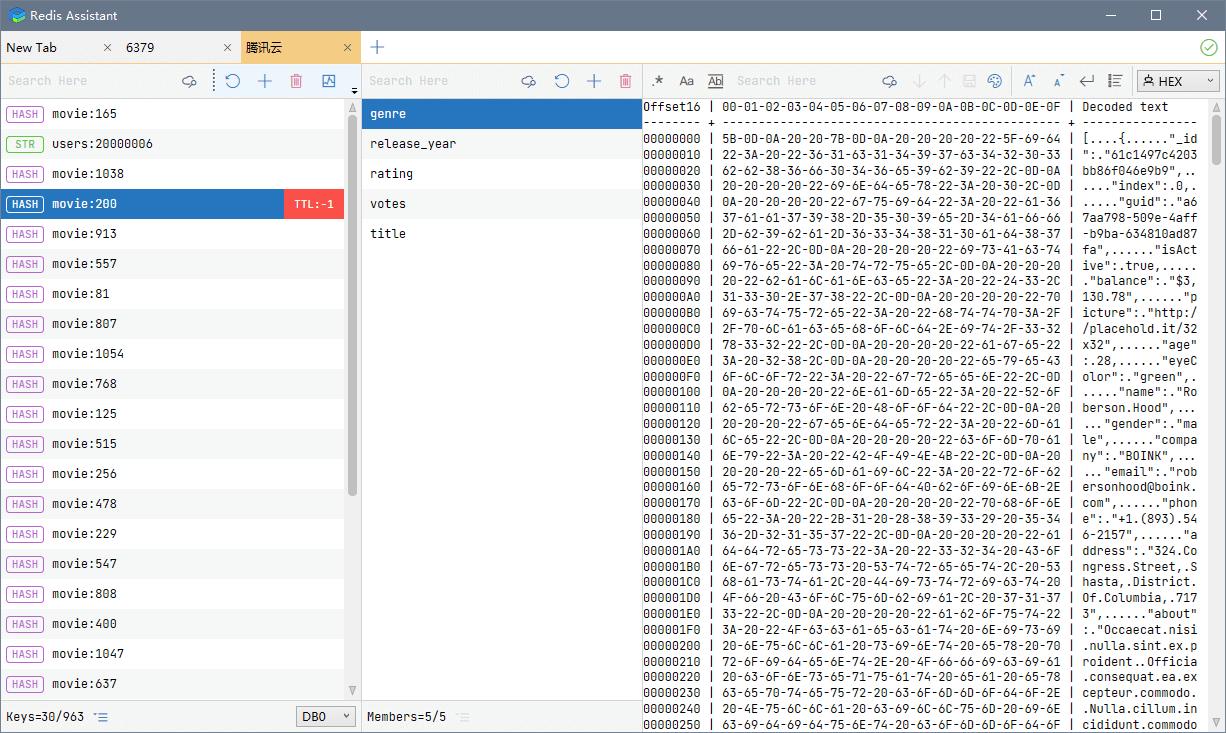The height and width of the screenshot is (733, 1226).
Task: Click the TTL:-1 badge
Action: tap(314, 204)
